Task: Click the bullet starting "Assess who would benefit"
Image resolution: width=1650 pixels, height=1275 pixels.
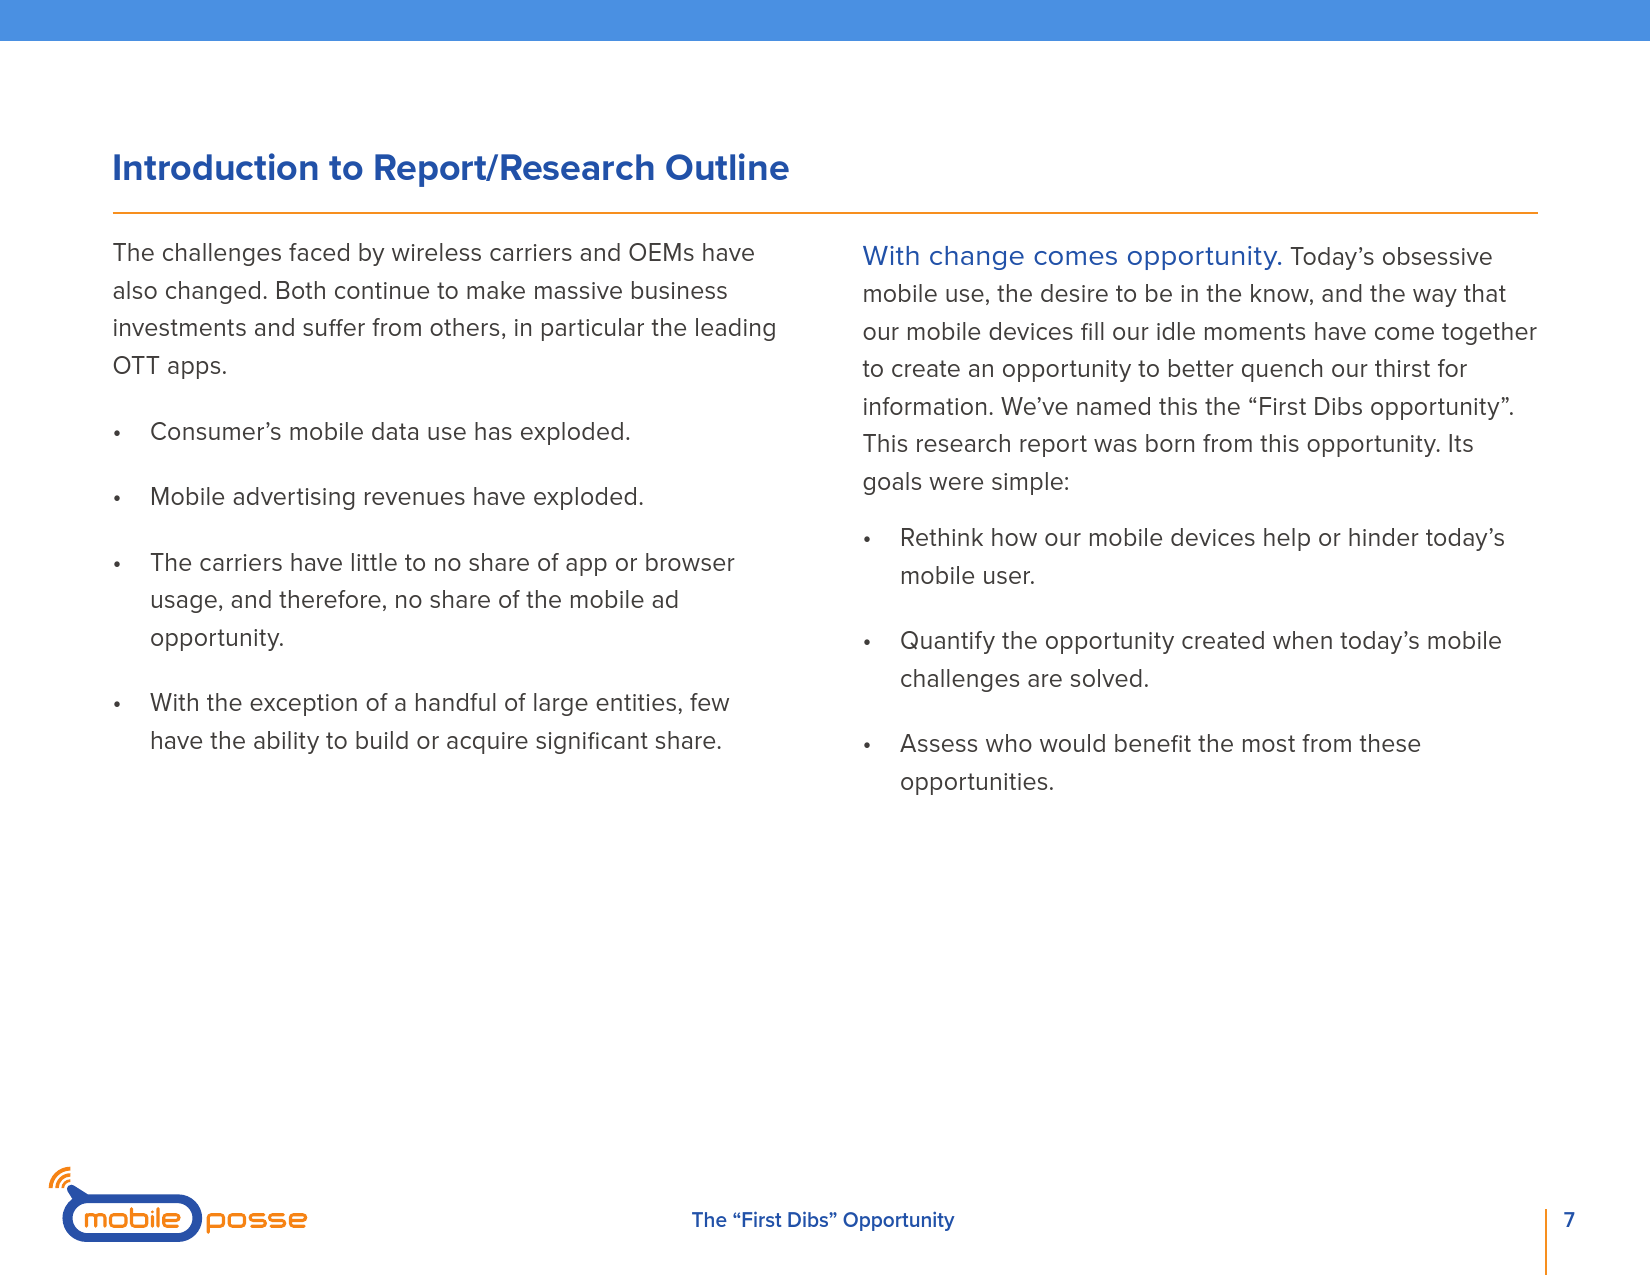Action: tap(1160, 763)
